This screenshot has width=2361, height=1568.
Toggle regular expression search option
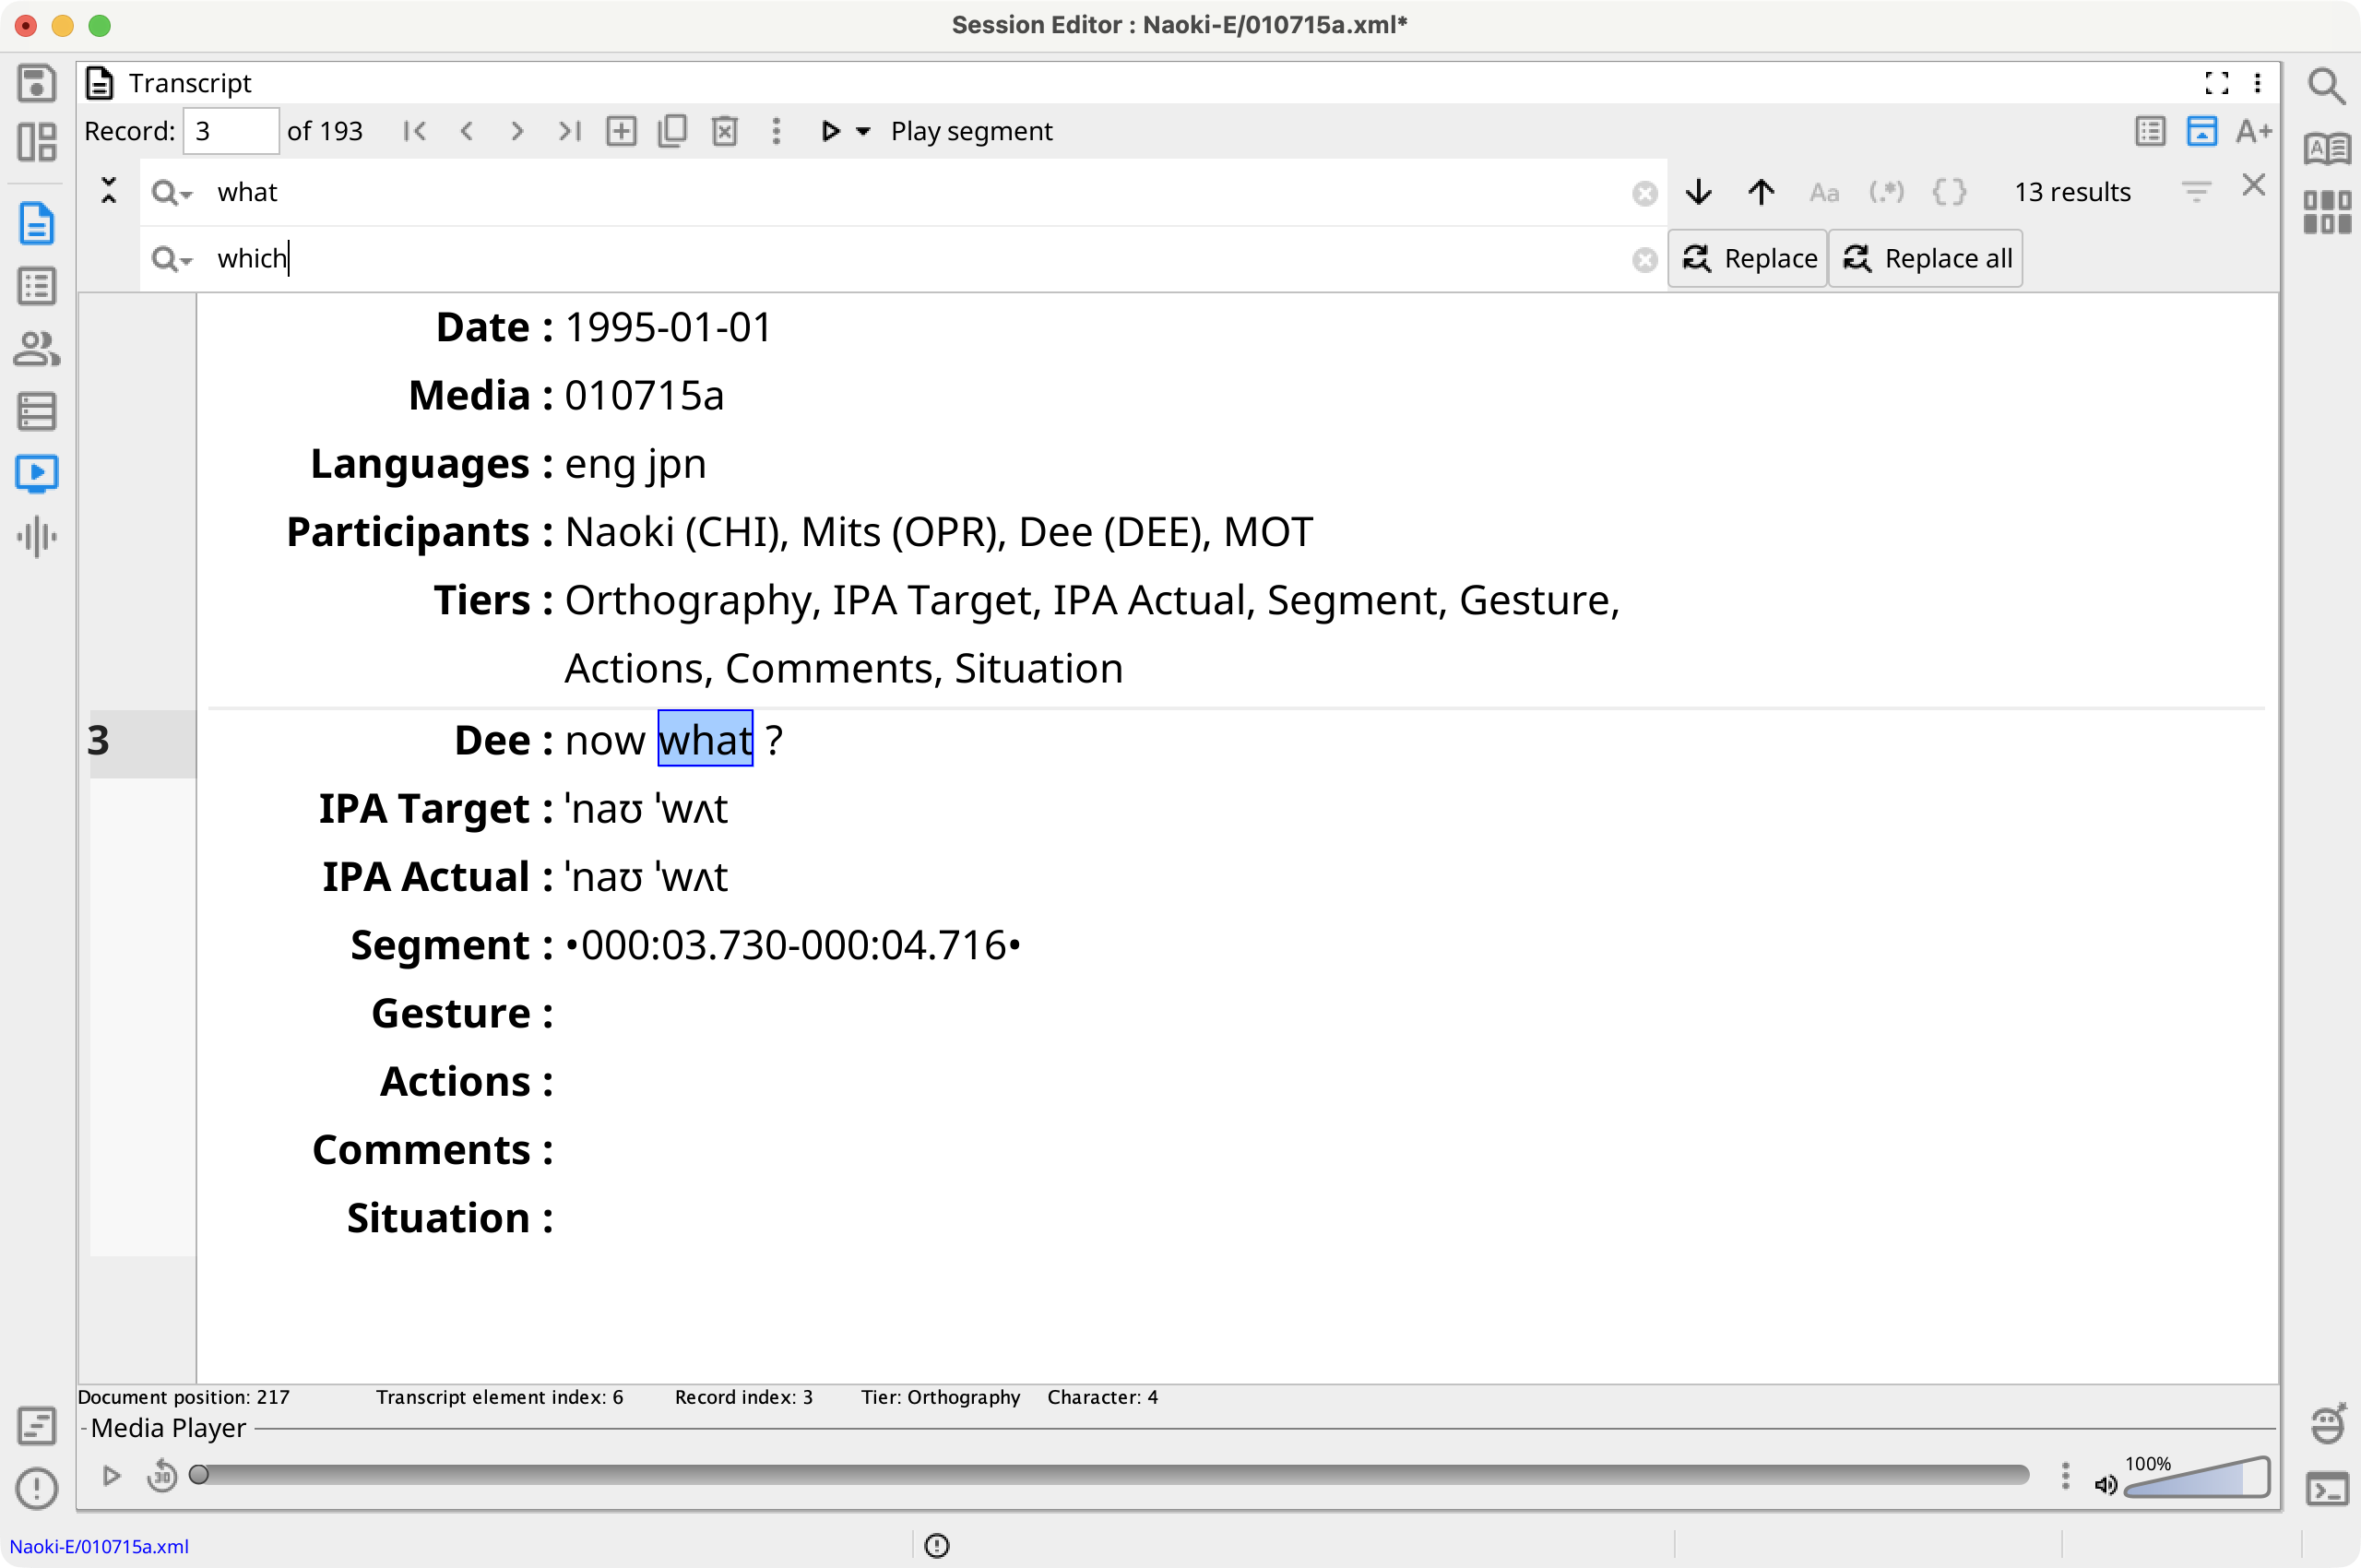[x=1886, y=192]
